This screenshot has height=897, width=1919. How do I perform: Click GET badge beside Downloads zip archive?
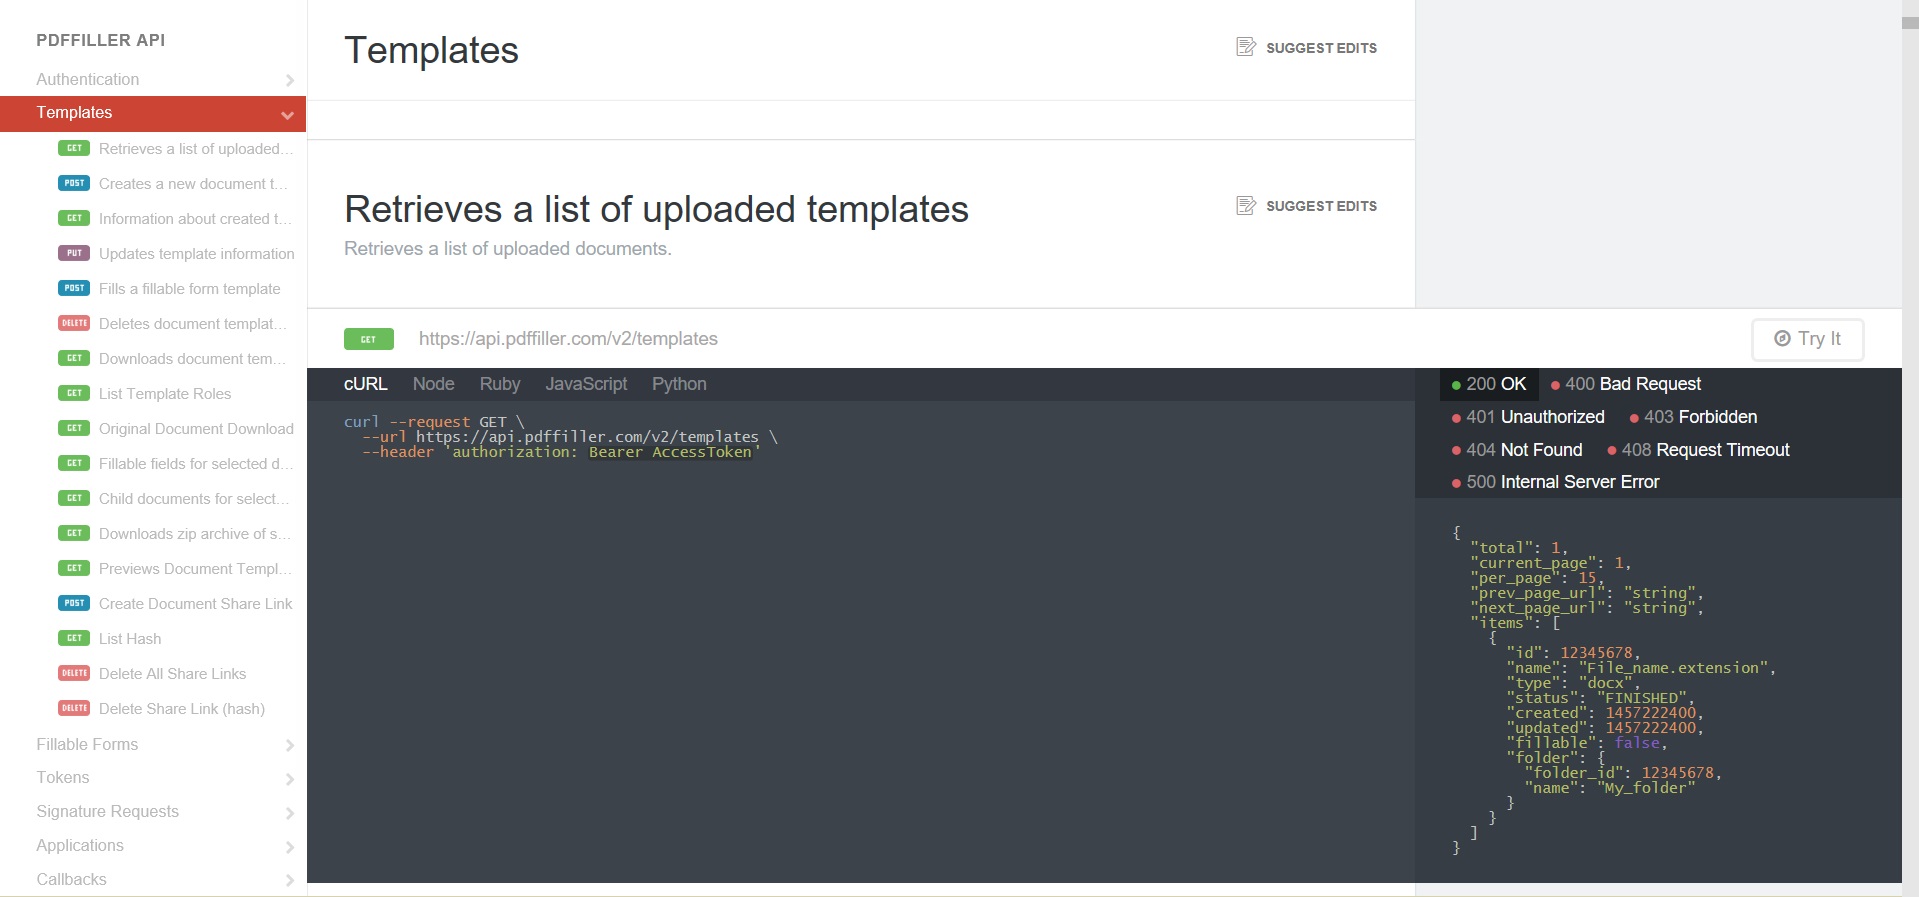click(74, 533)
